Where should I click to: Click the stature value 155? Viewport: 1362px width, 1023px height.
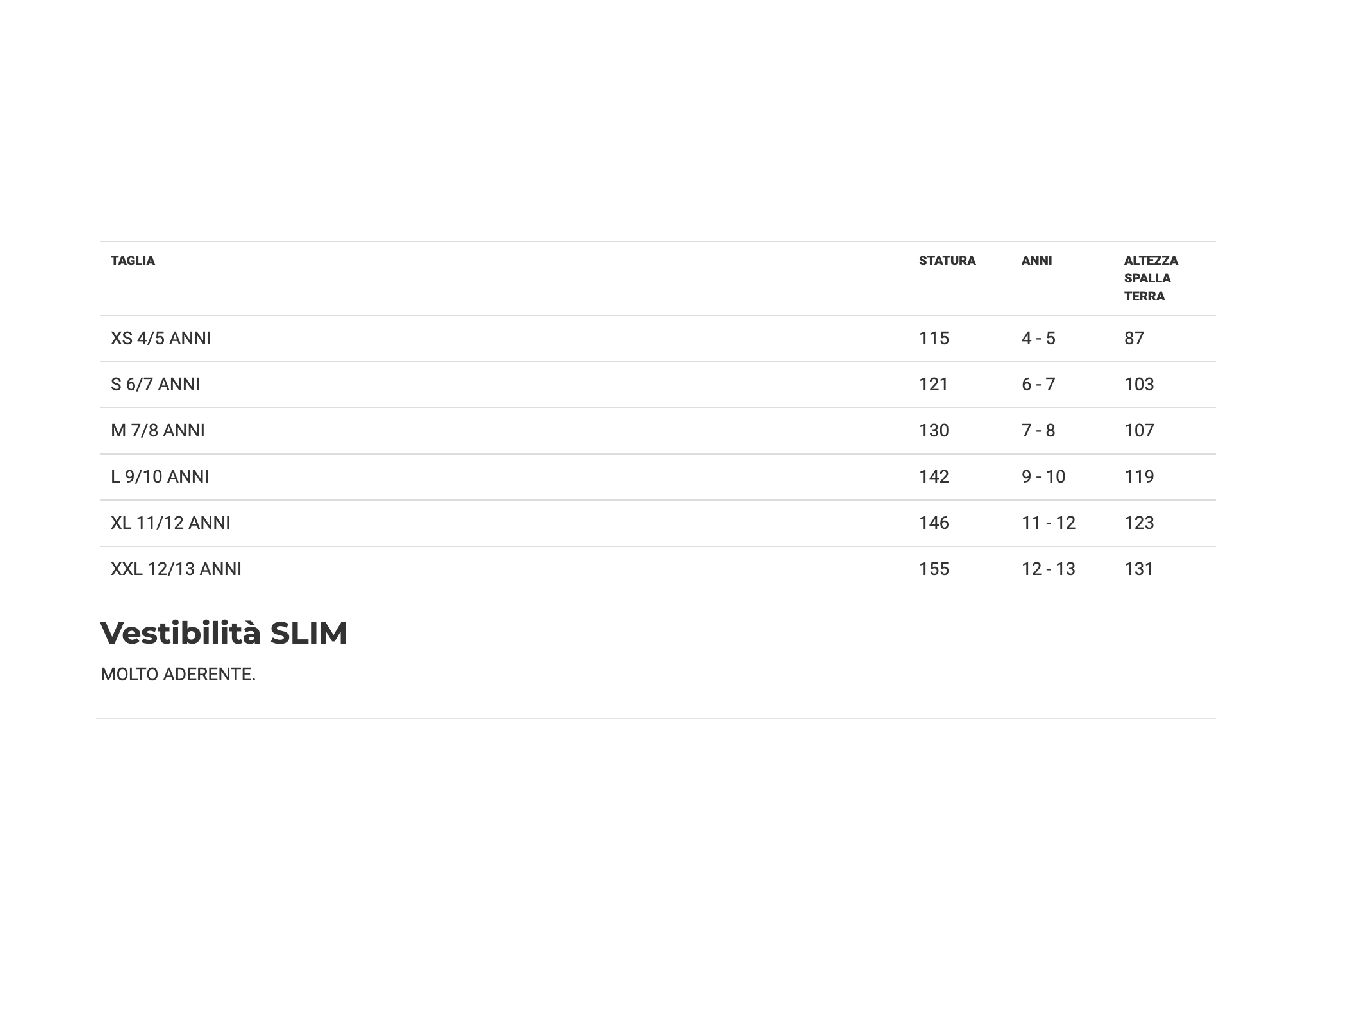934,569
